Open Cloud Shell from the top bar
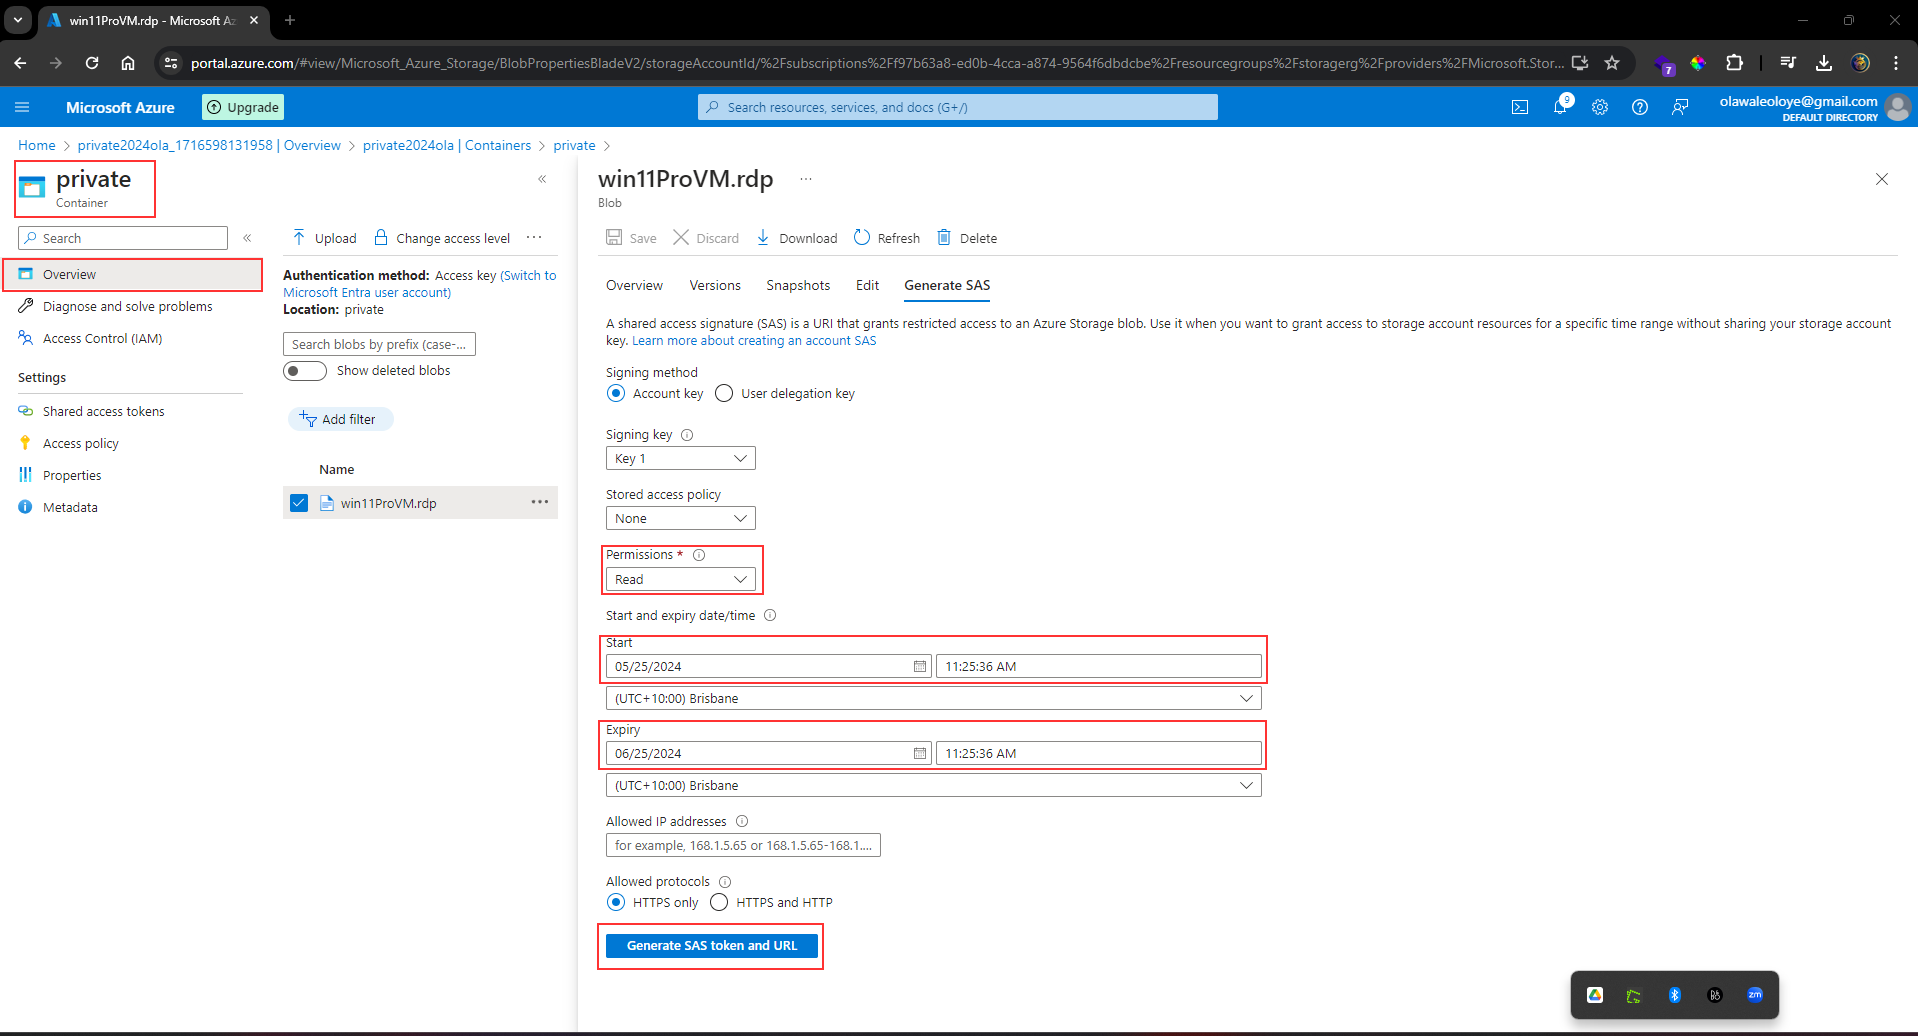Viewport: 1918px width, 1036px height. (x=1520, y=107)
